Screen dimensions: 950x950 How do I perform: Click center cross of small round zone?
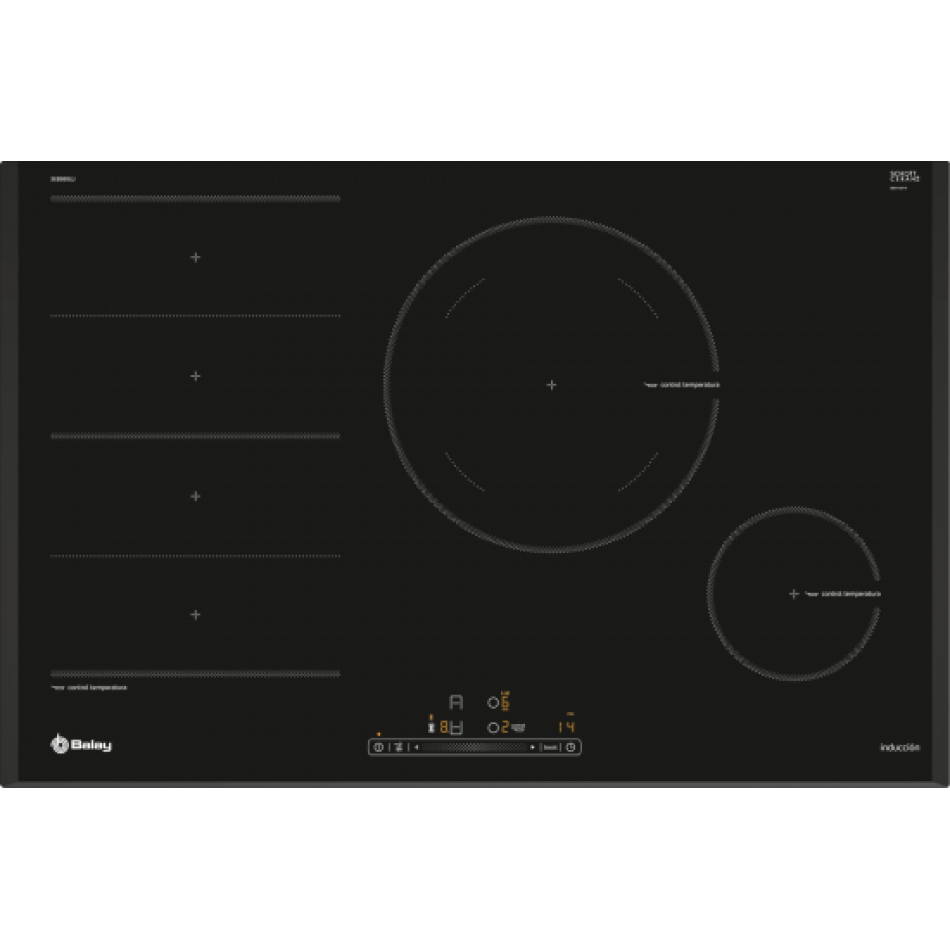click(x=794, y=593)
